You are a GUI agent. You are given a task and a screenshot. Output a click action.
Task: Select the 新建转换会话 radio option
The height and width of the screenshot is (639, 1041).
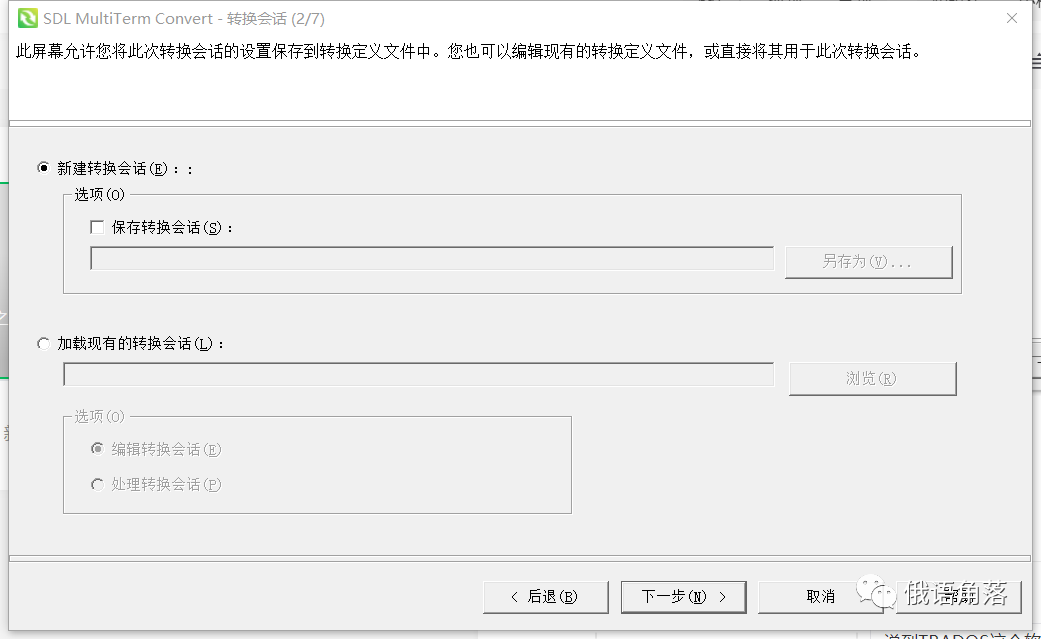[x=43, y=168]
